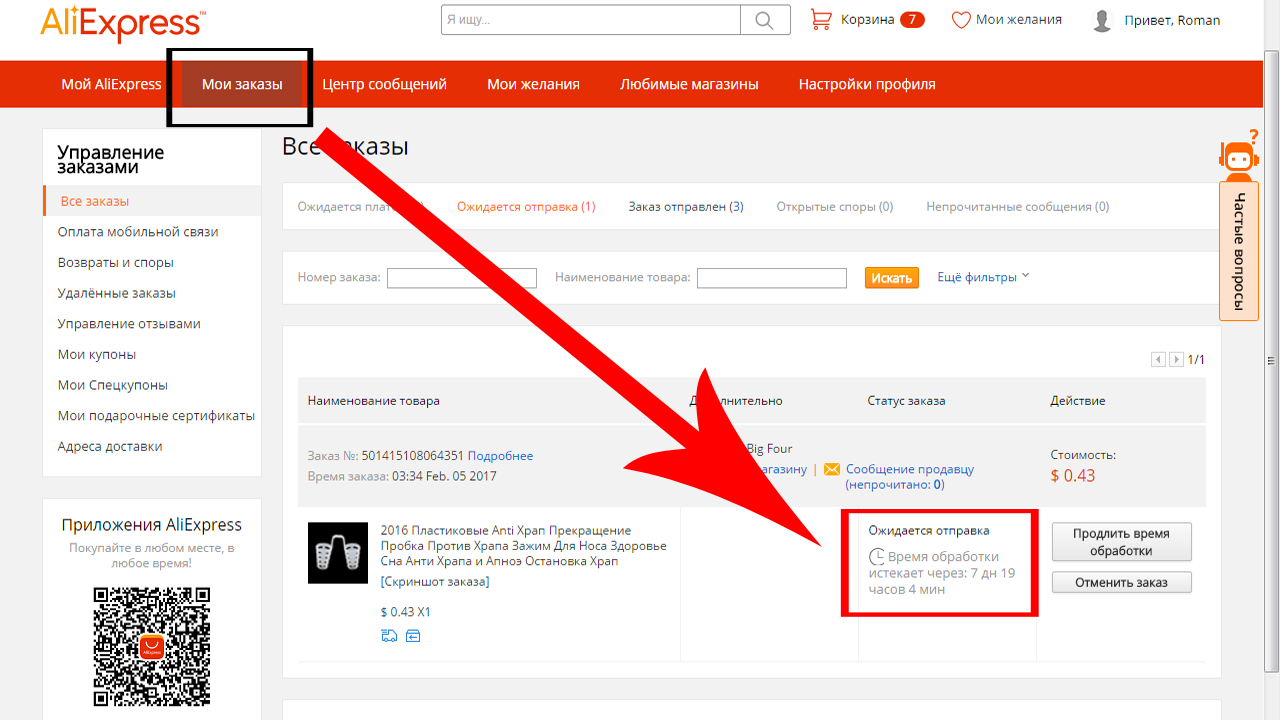Go to previous orders page arrow
This screenshot has height=720, width=1280.
pyautogui.click(x=1158, y=359)
